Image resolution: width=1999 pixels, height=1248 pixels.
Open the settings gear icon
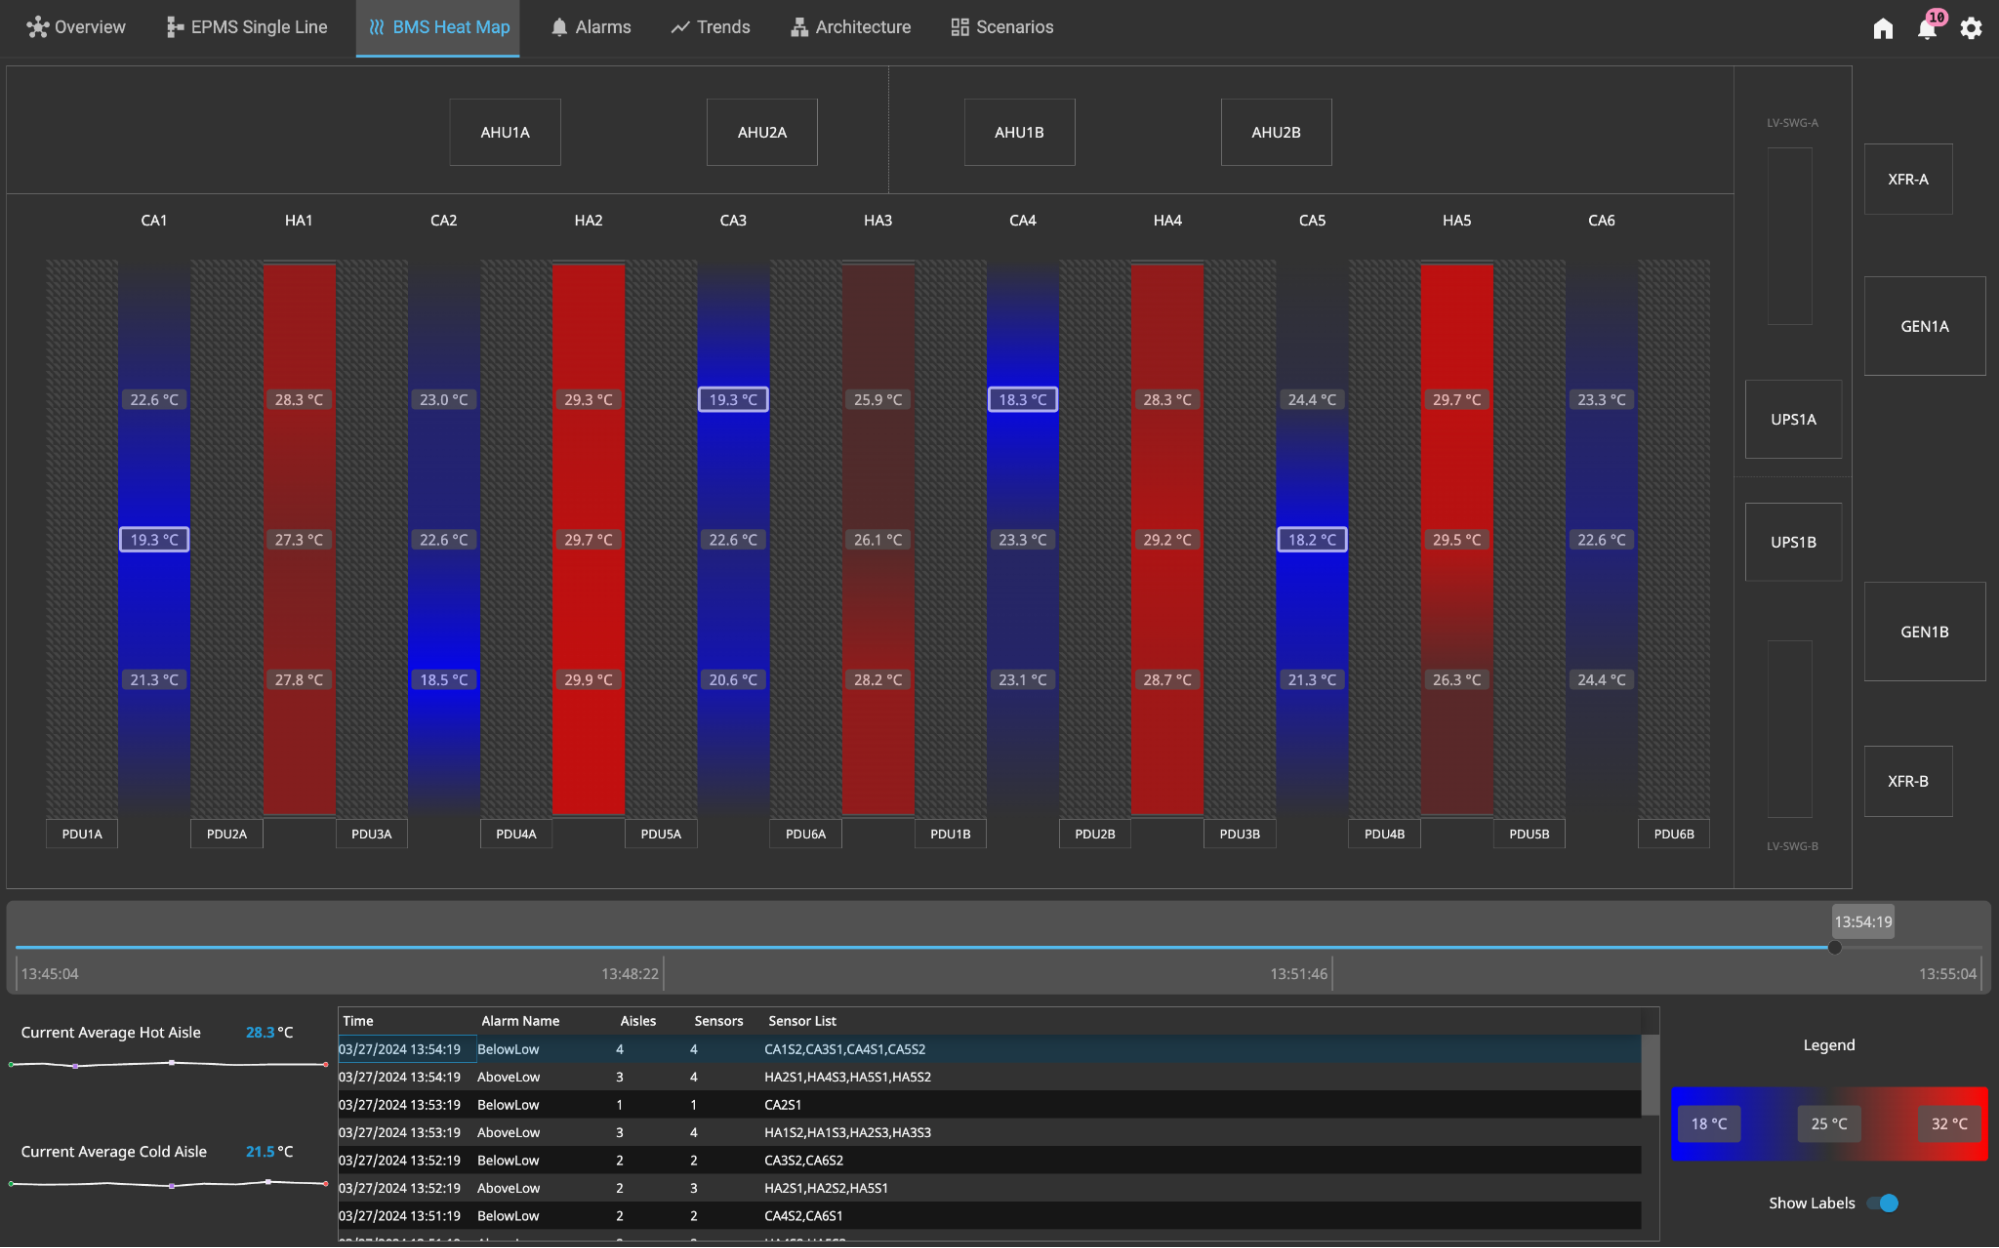pyautogui.click(x=1971, y=28)
